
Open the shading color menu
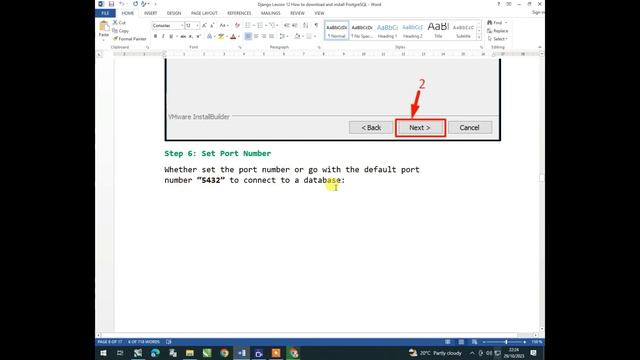coord(302,36)
